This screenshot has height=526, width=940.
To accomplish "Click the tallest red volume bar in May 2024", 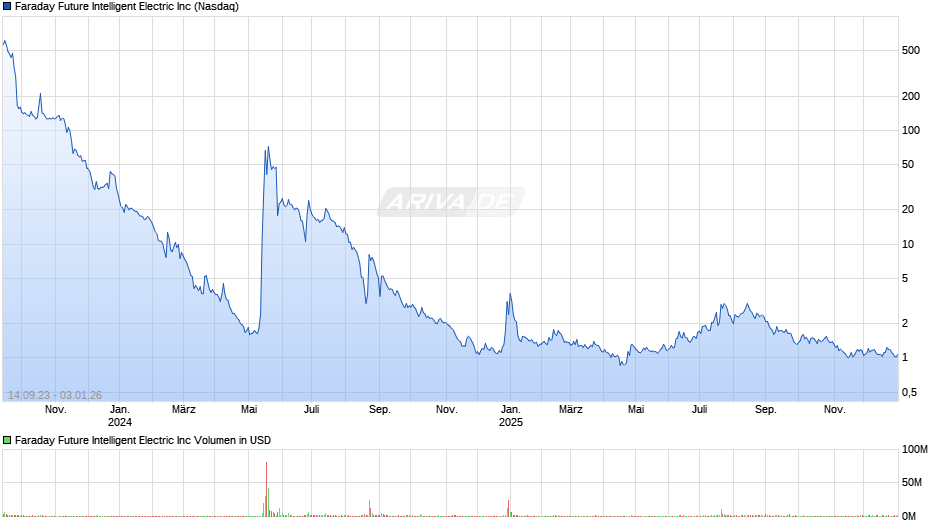I will pyautogui.click(x=266, y=489).
